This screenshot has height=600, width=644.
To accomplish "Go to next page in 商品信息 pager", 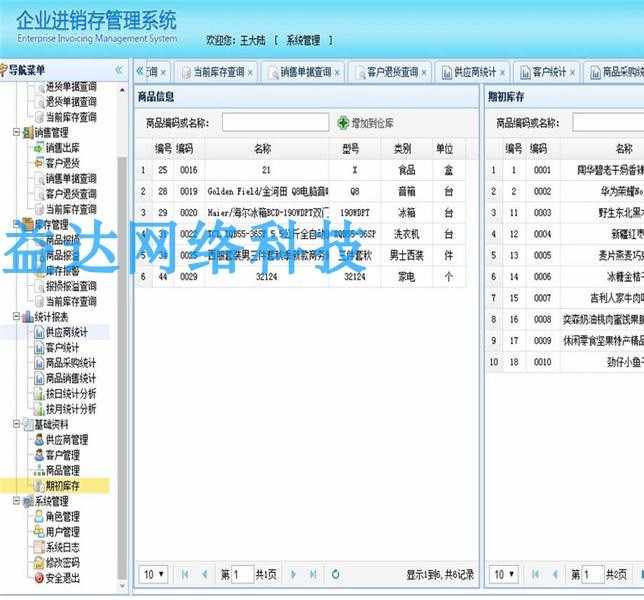I will (293, 574).
